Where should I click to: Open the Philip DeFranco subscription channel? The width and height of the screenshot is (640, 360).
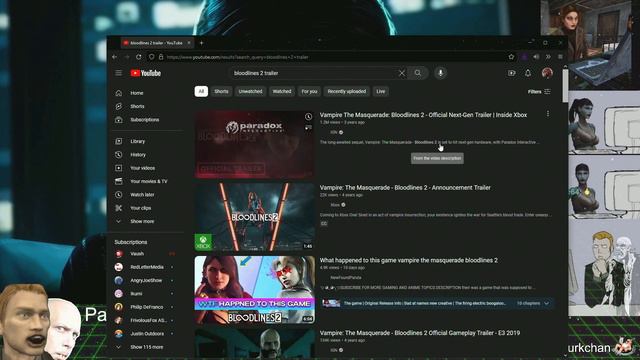pos(147,307)
